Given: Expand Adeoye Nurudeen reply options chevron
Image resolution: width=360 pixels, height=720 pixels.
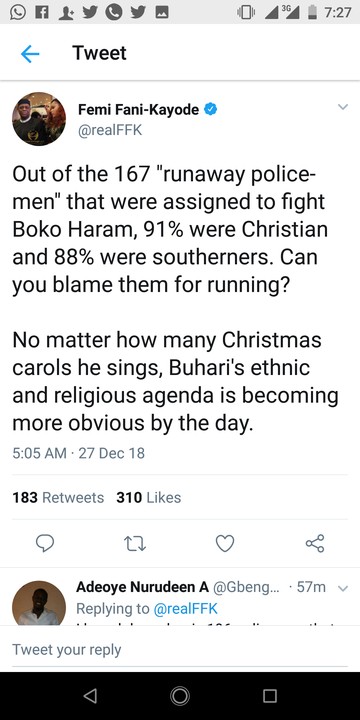Looking at the screenshot, I should tap(343, 588).
